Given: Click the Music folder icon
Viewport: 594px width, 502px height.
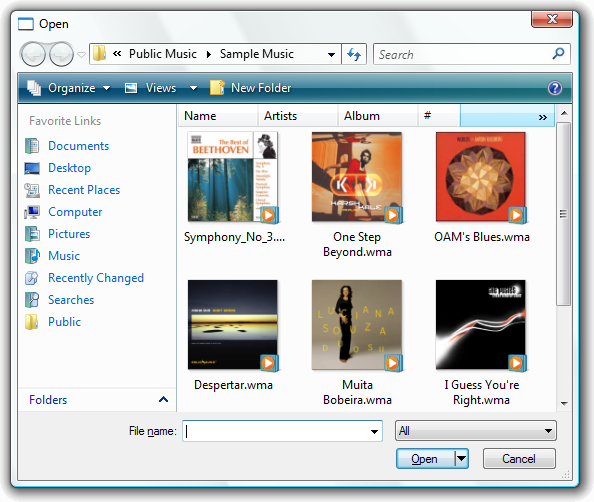Looking at the screenshot, I should click(32, 256).
